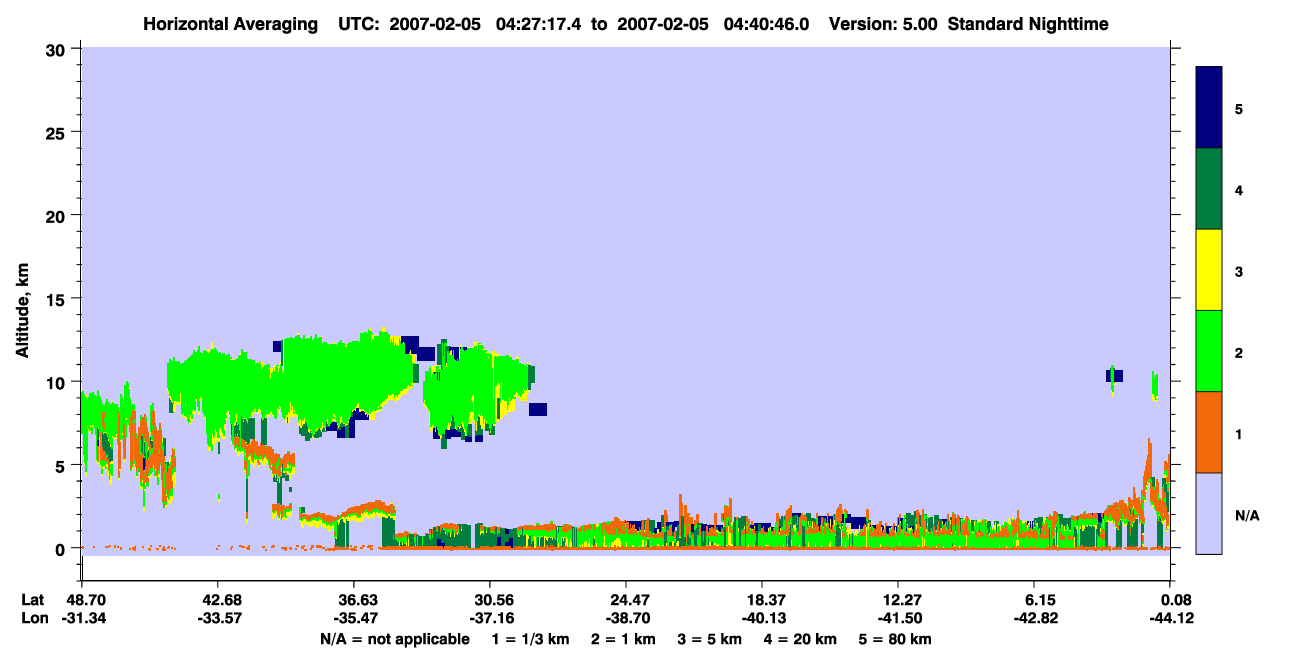
Task: Click the longitude value '-44.12'
Action: point(1171,619)
